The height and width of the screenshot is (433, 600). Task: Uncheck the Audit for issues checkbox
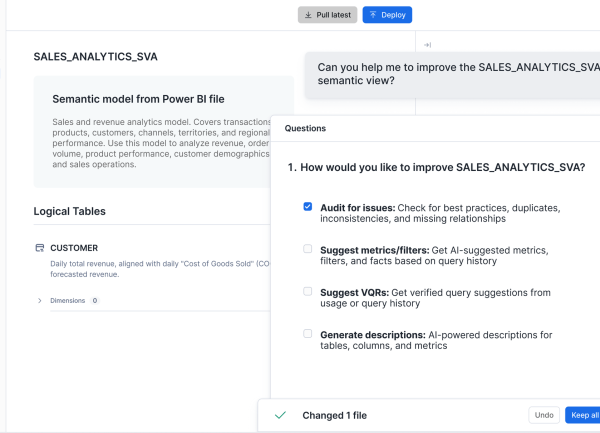(x=308, y=207)
